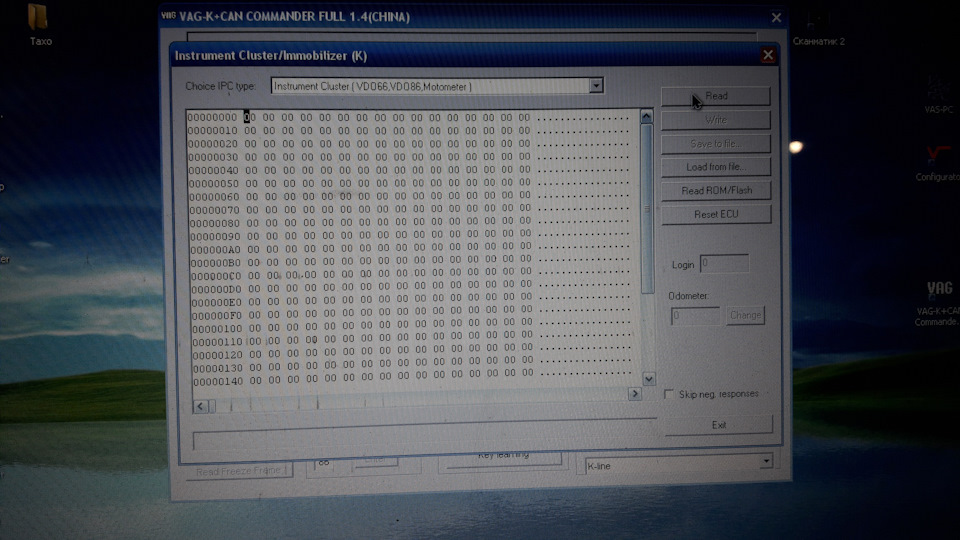Click the vertical scrollbar thumb in hex view

click(x=648, y=209)
